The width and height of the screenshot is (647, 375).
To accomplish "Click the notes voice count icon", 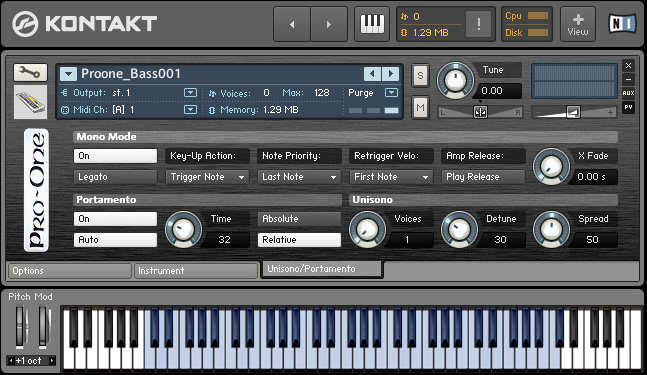I will coord(404,17).
